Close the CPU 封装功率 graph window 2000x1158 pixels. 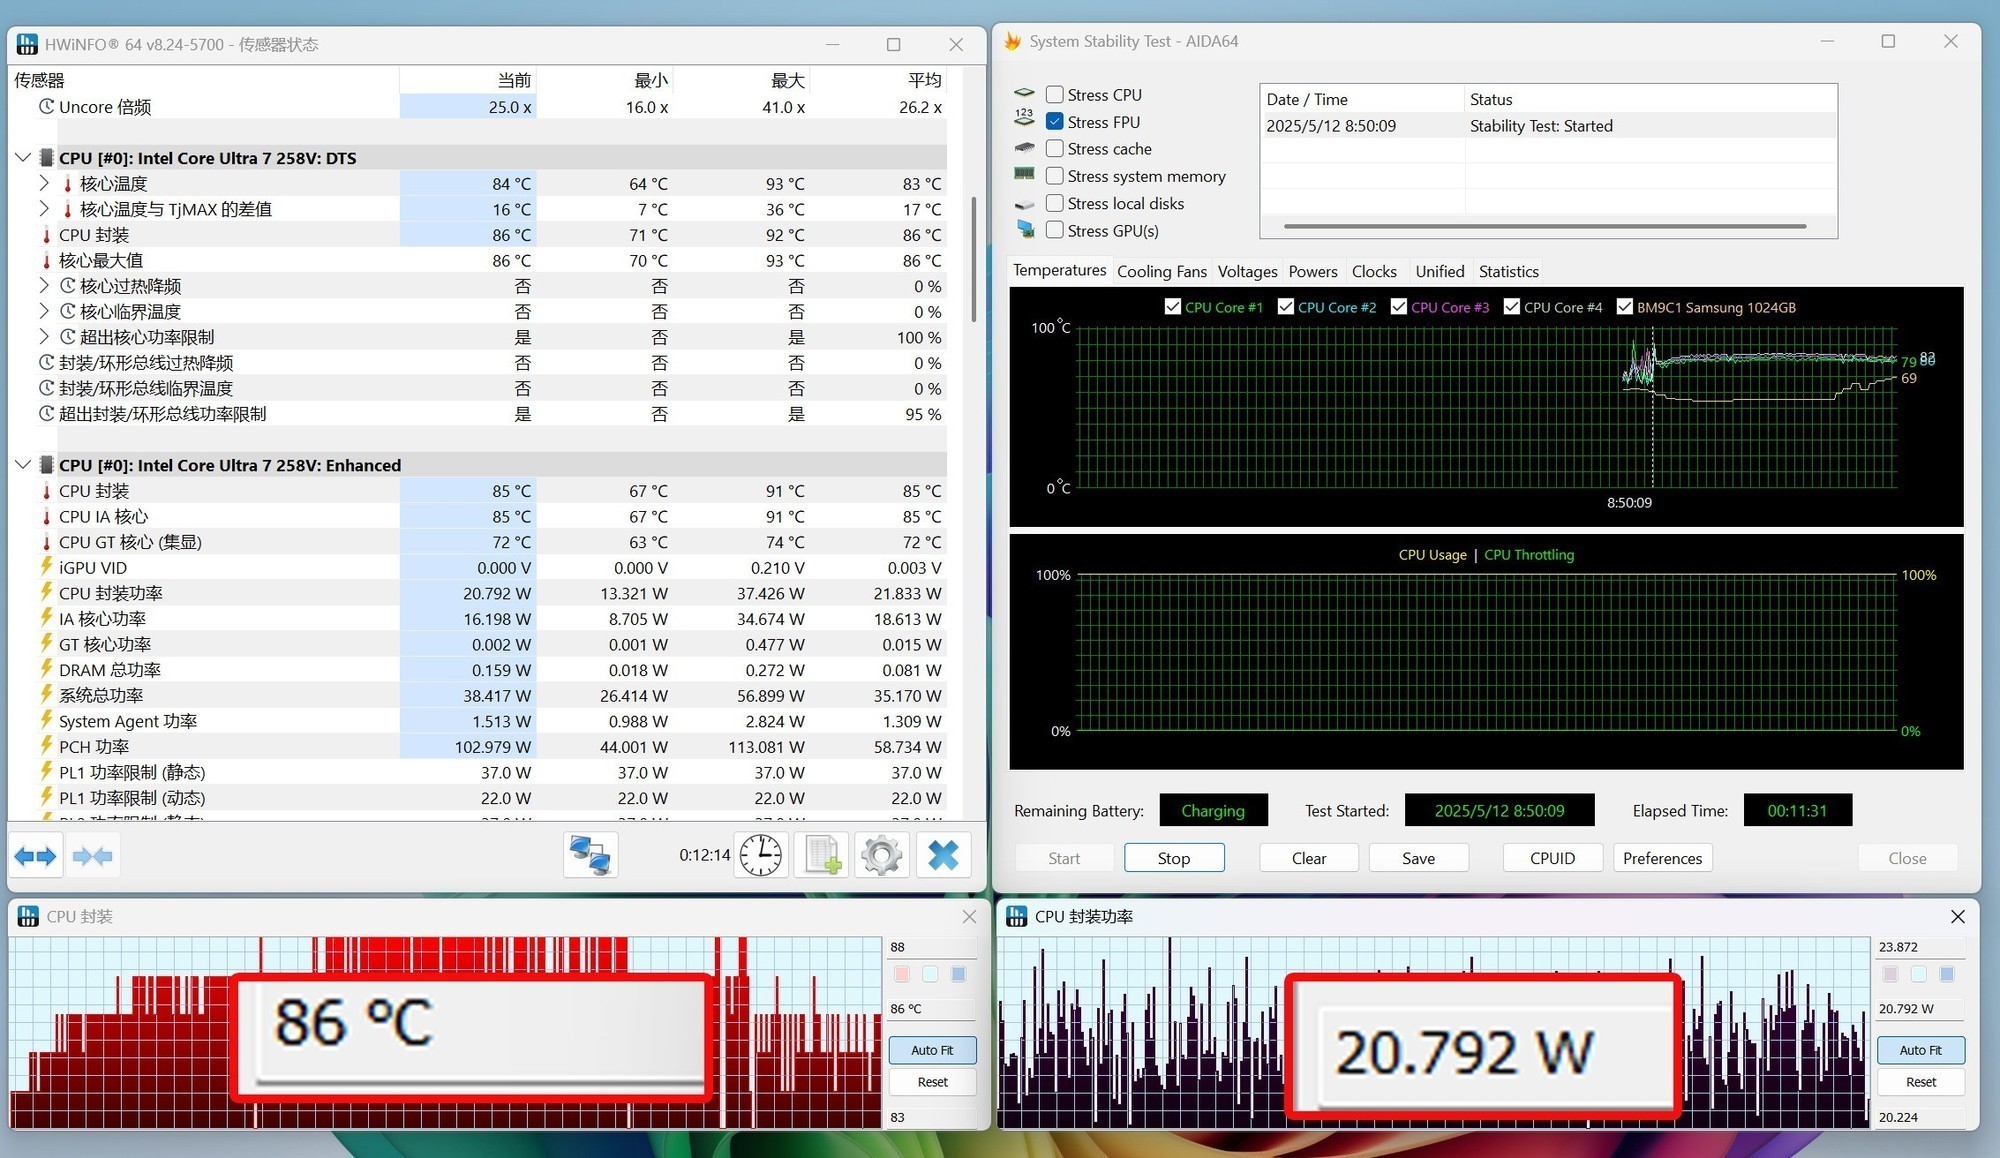click(1957, 916)
